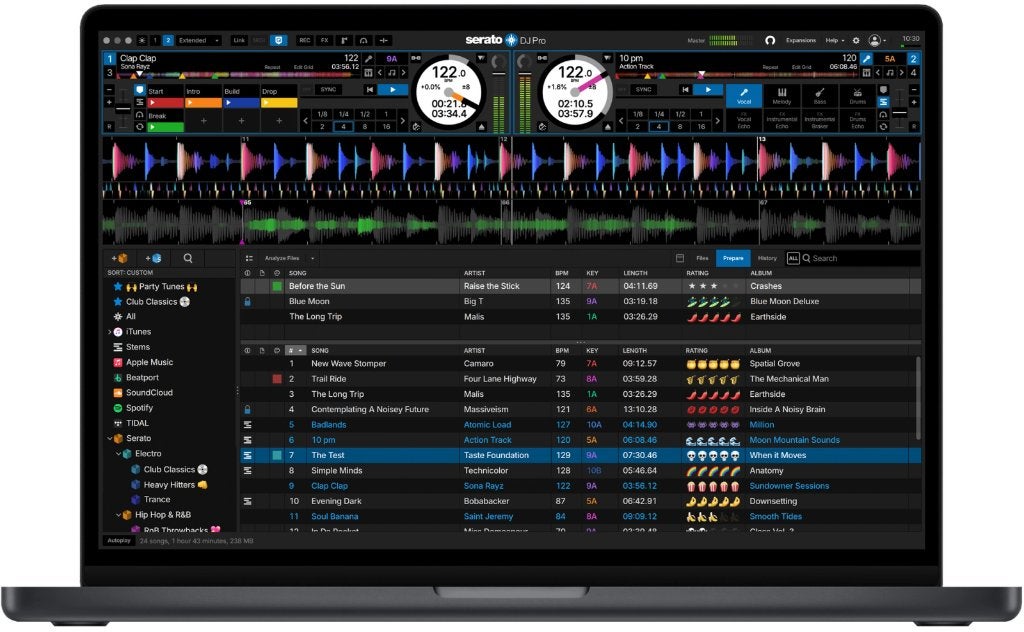Collapse the Serato crate tree
This screenshot has width=1024, height=632.
(x=110, y=439)
